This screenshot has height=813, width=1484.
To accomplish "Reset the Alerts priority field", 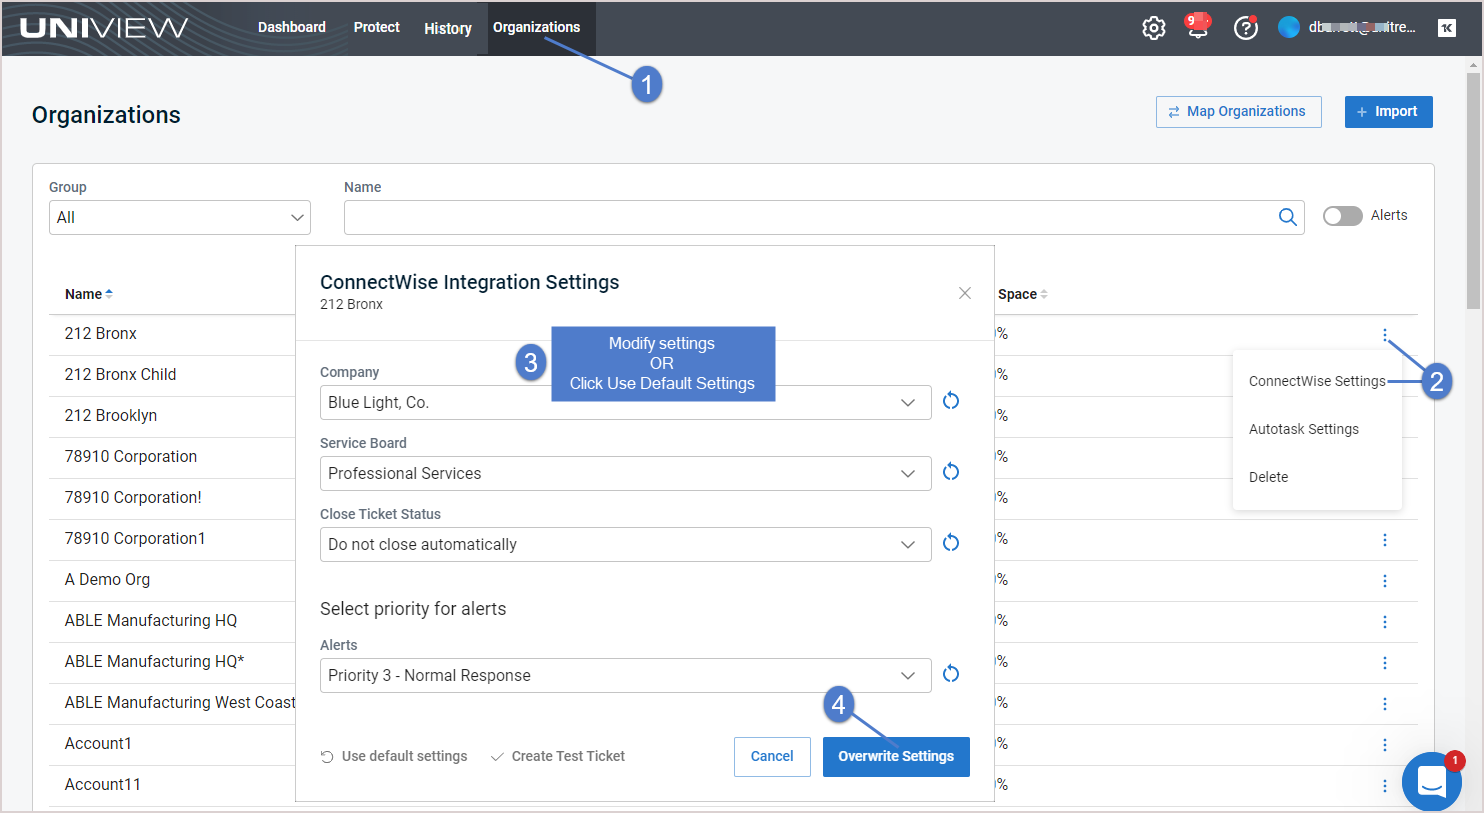I will [x=951, y=674].
